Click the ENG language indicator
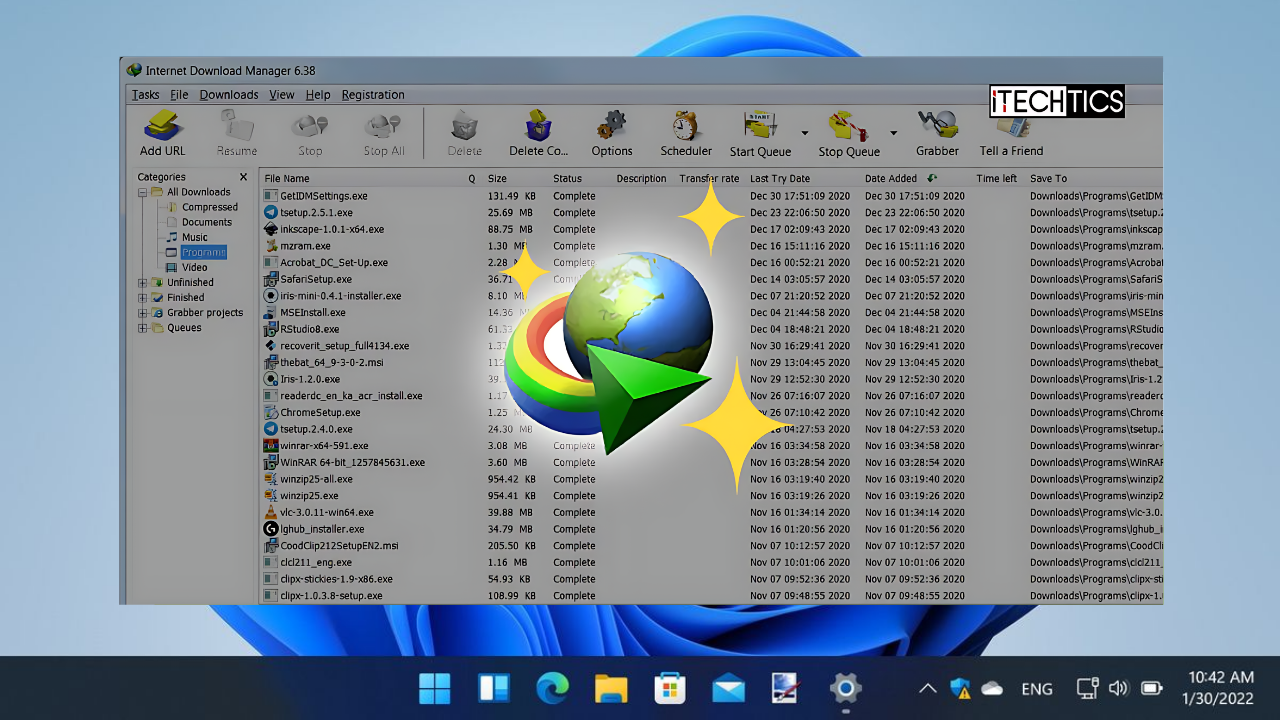 [x=1037, y=688]
